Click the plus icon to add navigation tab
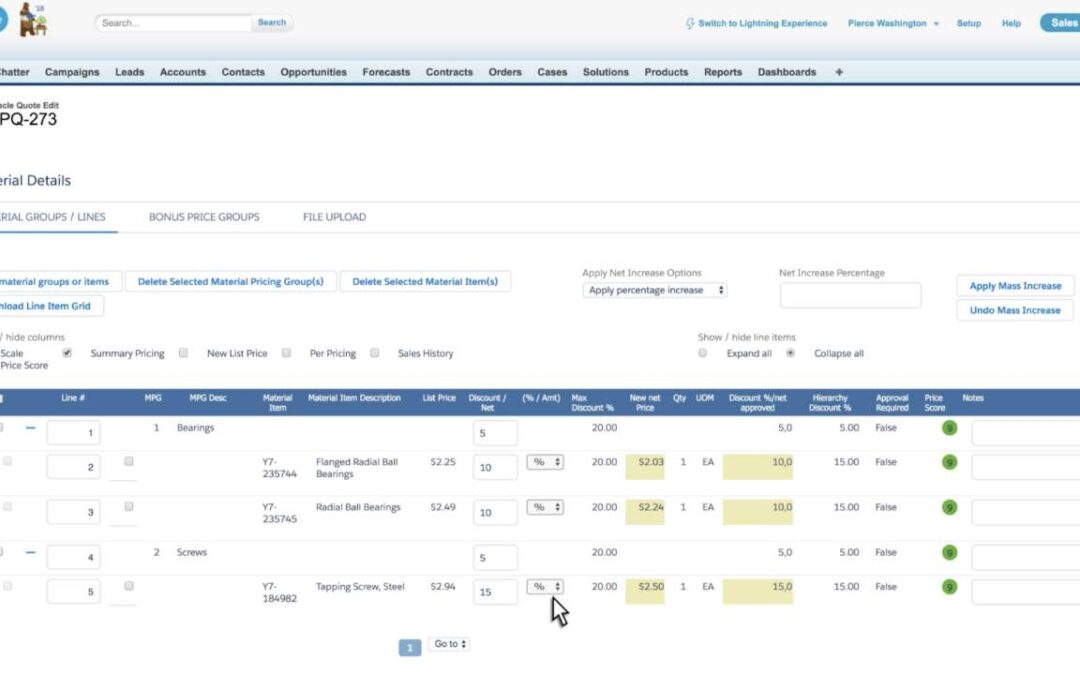Image resolution: width=1080 pixels, height=675 pixels. (x=839, y=72)
